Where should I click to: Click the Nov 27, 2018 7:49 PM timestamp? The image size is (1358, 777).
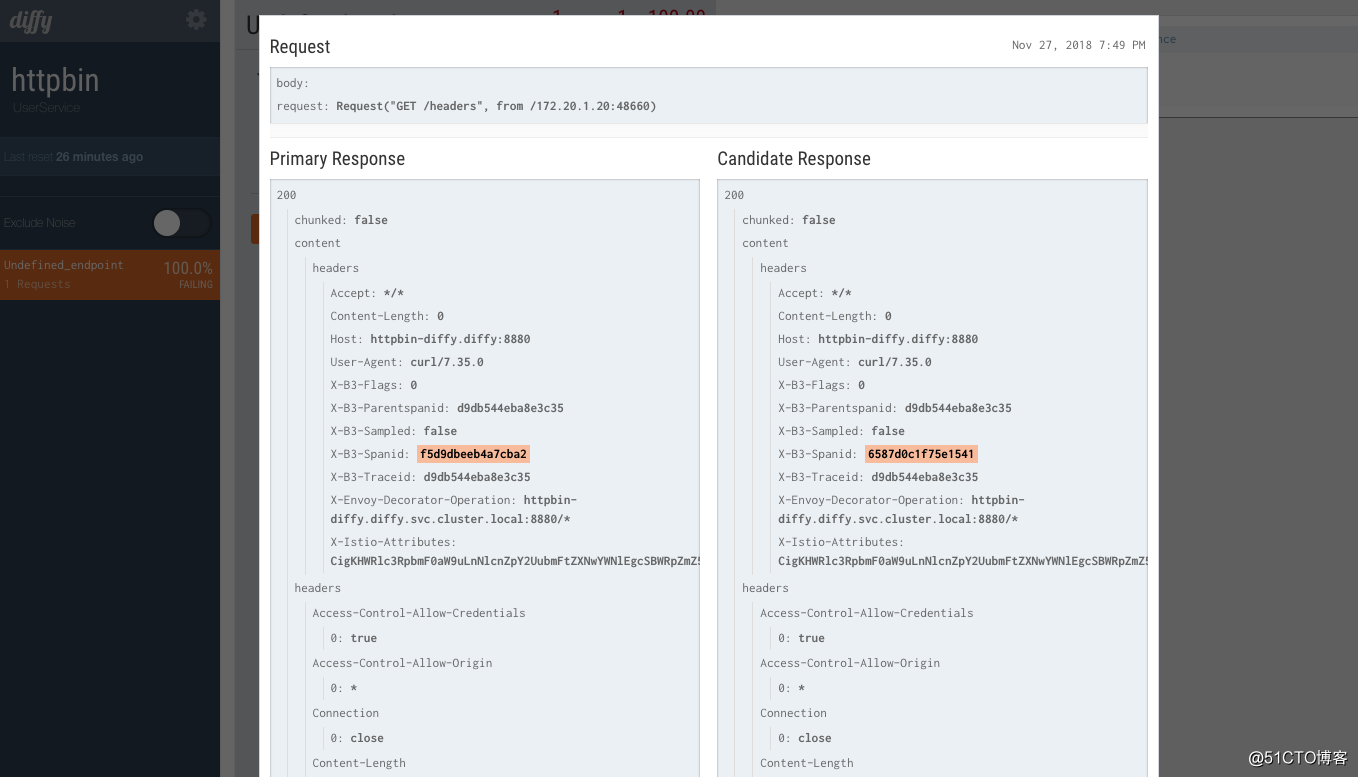[x=1079, y=45]
